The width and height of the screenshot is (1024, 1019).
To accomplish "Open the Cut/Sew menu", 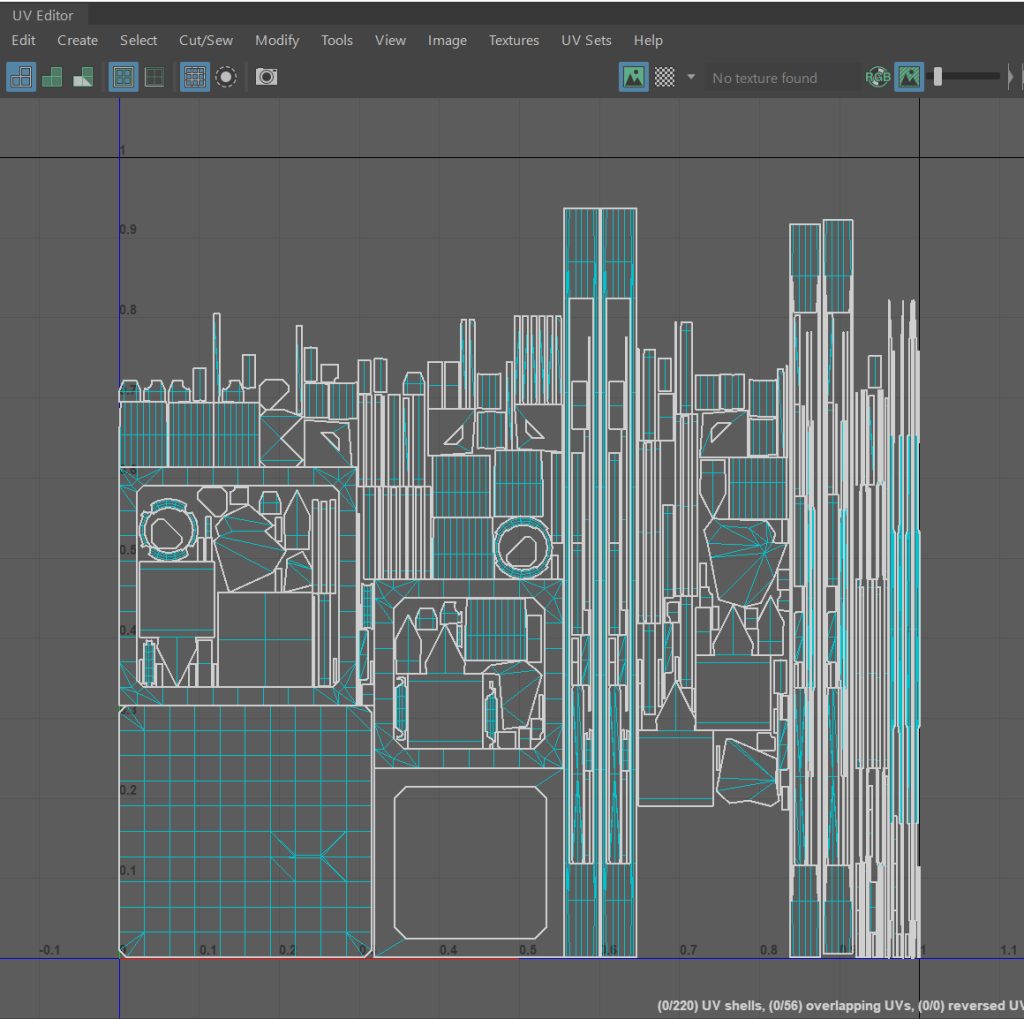I will pyautogui.click(x=206, y=40).
